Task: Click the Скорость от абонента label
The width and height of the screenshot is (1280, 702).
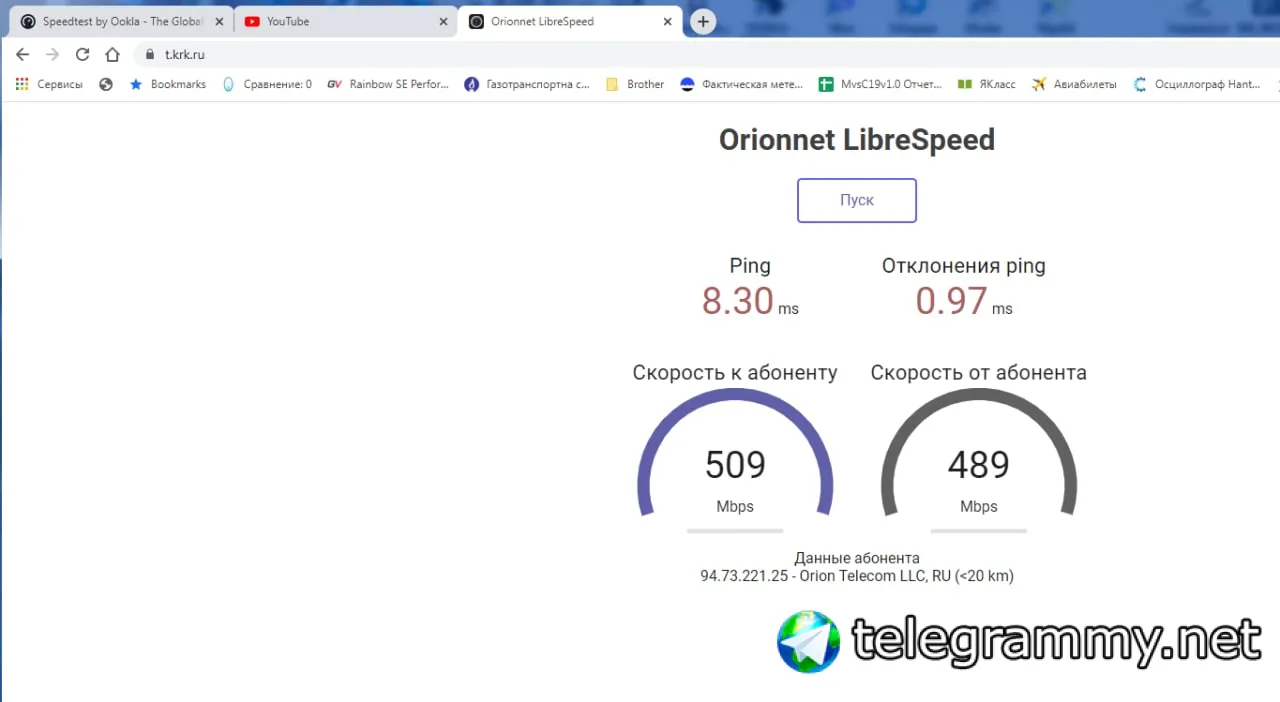Action: coord(978,373)
